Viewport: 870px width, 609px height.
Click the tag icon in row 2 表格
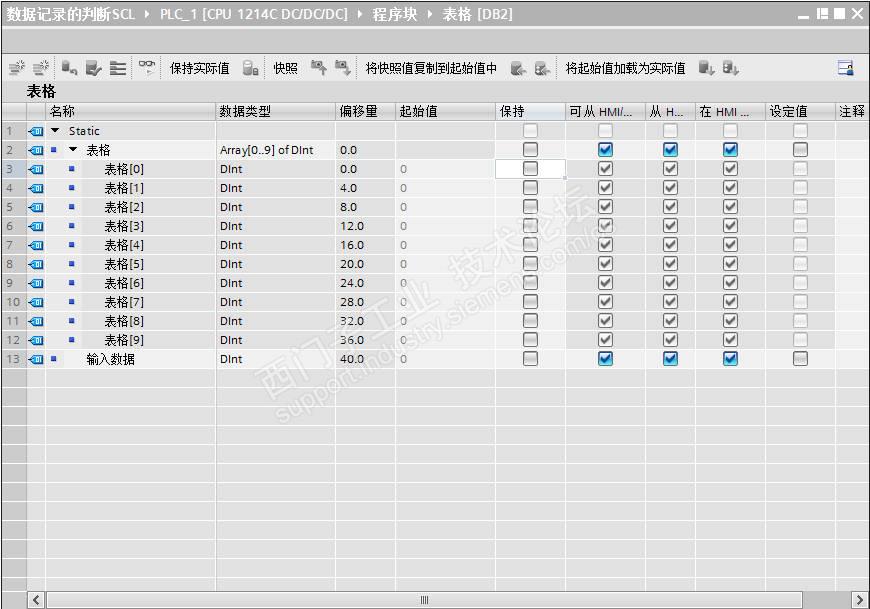pyautogui.click(x=36, y=150)
